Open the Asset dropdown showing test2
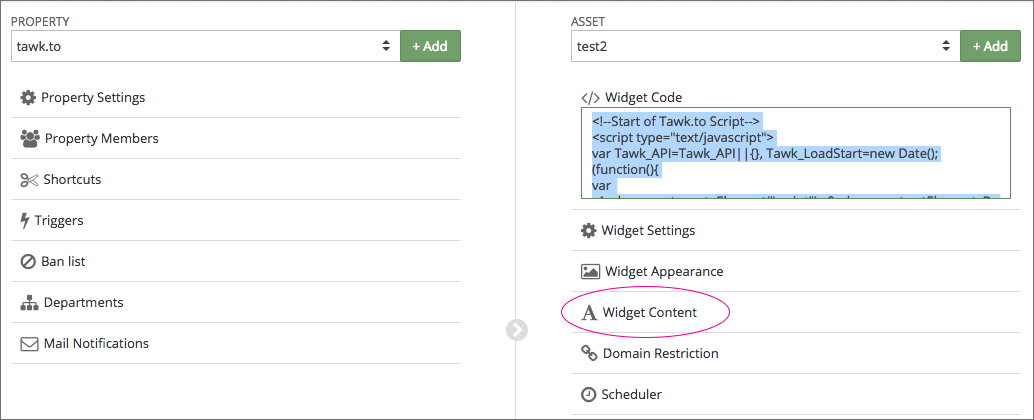 766,46
